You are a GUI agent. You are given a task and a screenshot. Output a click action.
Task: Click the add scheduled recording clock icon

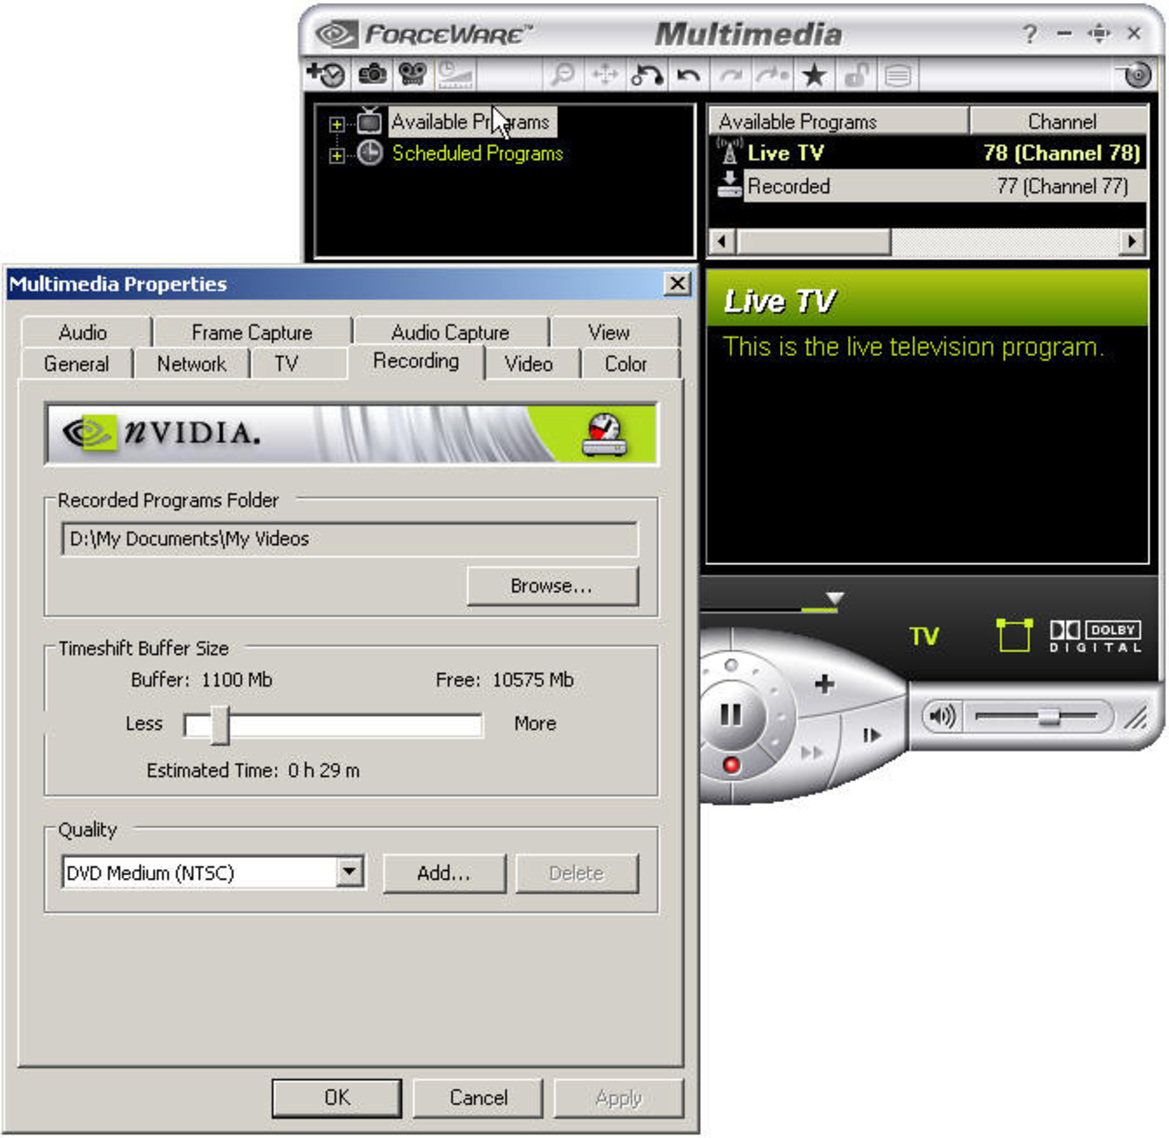[326, 75]
